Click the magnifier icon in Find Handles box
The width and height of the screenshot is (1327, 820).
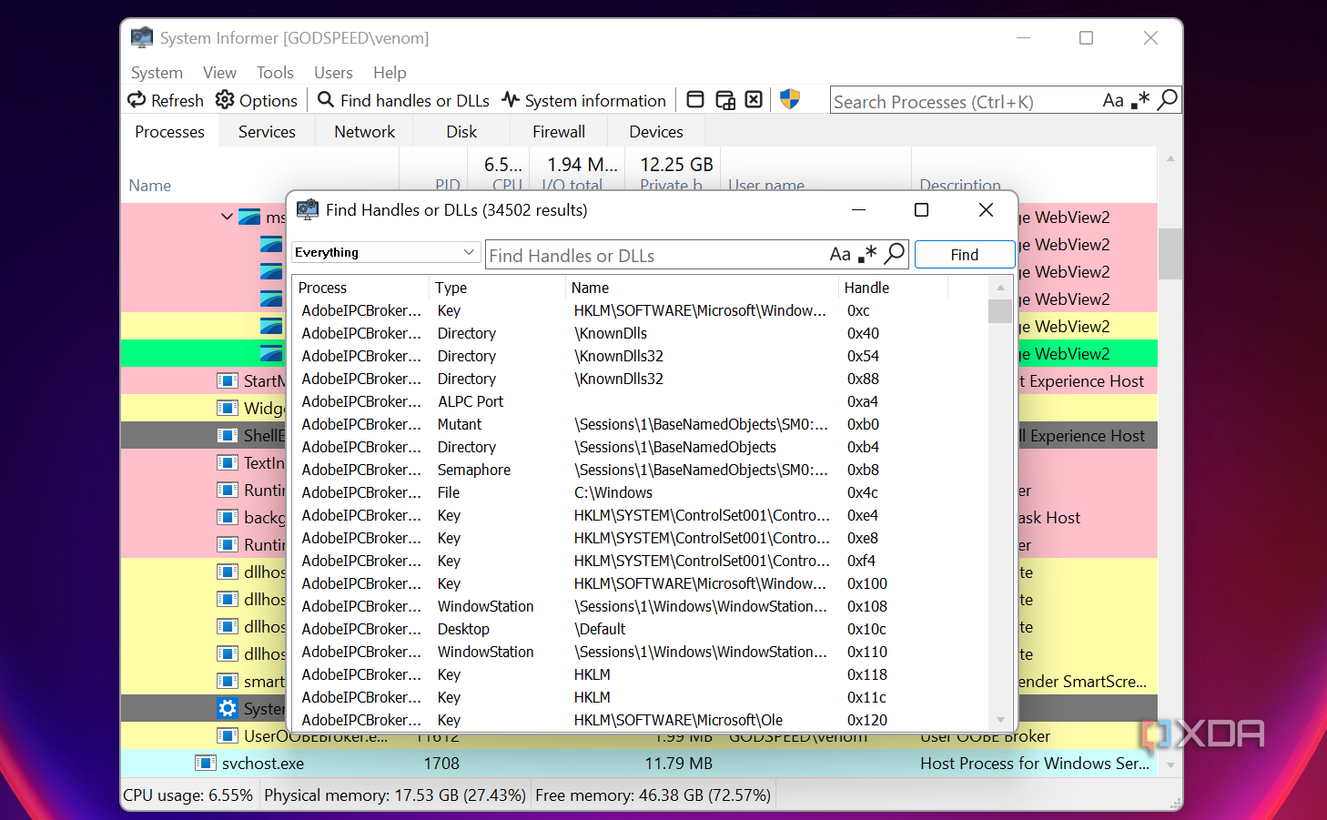point(895,254)
